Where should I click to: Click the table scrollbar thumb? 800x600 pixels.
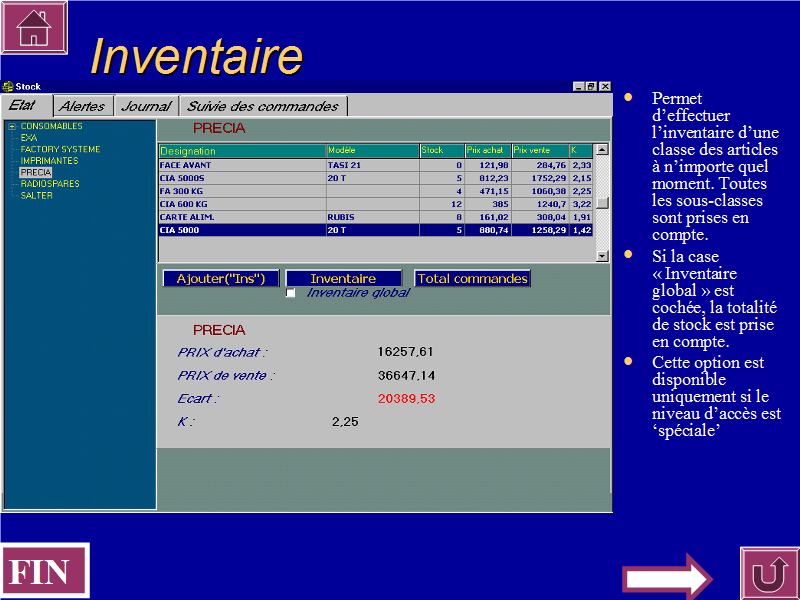(602, 203)
